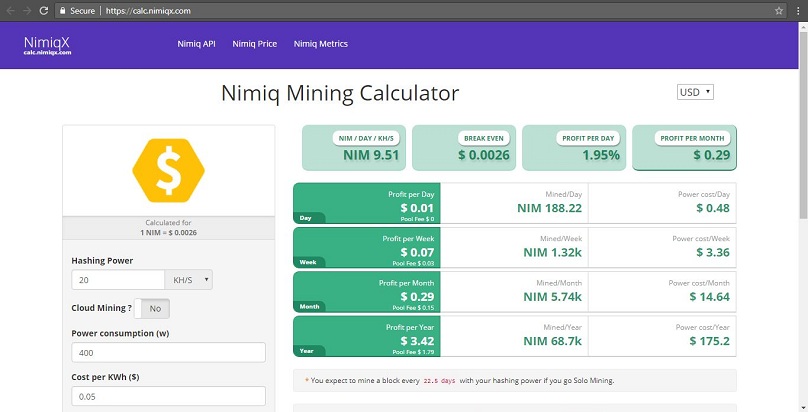The width and height of the screenshot is (808, 412).
Task: Click the Hashing Power label
Action: click(x=102, y=261)
